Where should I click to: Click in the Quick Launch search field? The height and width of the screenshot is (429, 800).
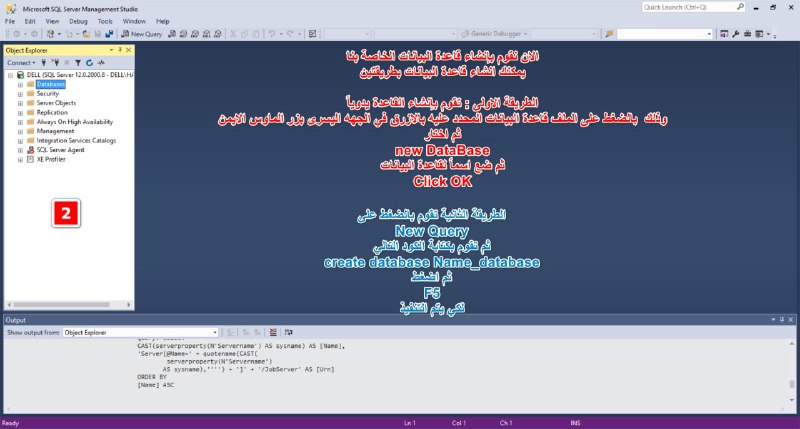pos(688,7)
